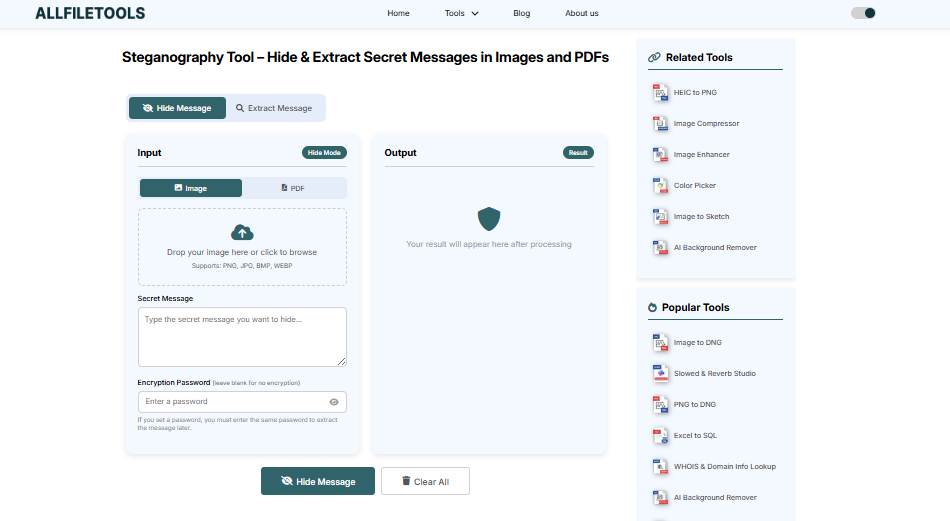The width and height of the screenshot is (950, 521).
Task: Click the Image to Sketch icon
Action: pyautogui.click(x=660, y=217)
